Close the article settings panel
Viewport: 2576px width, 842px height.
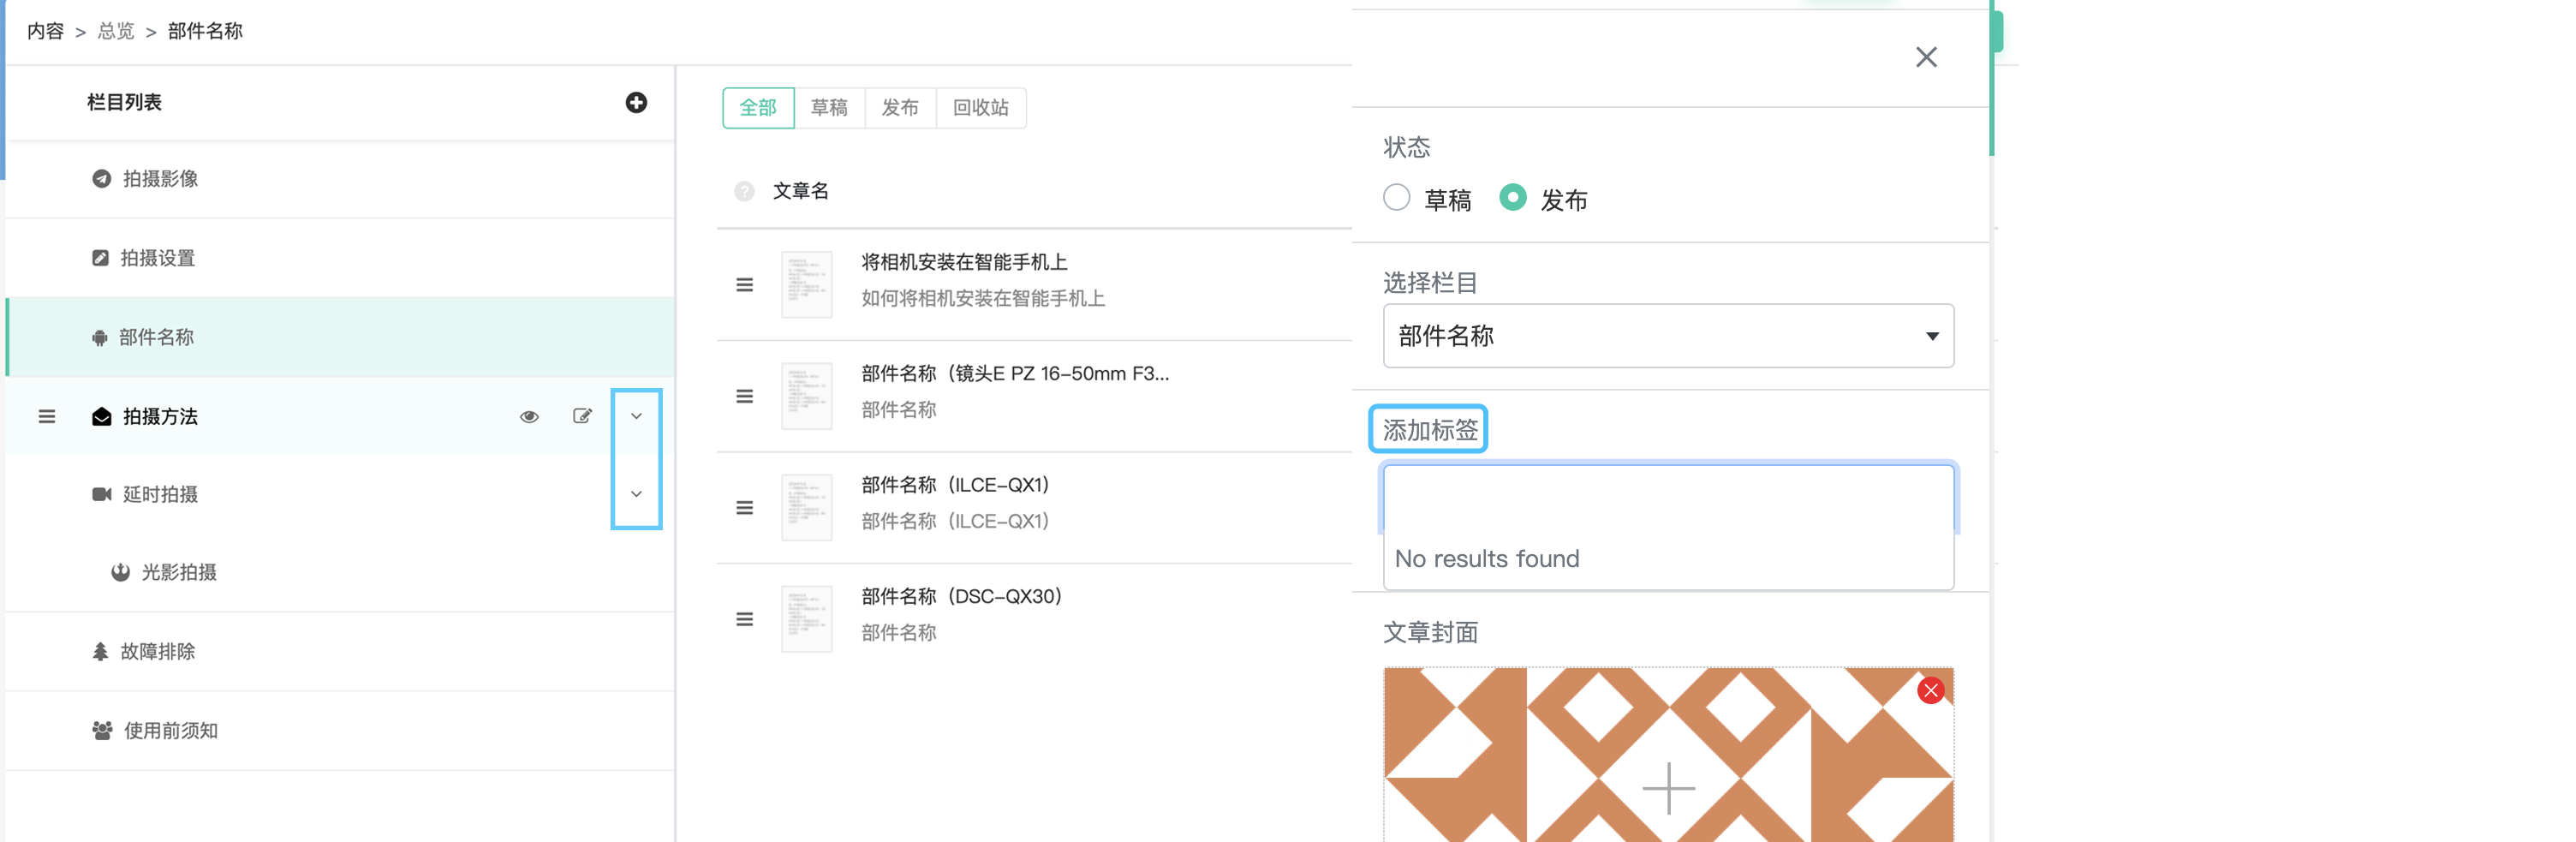(1926, 57)
